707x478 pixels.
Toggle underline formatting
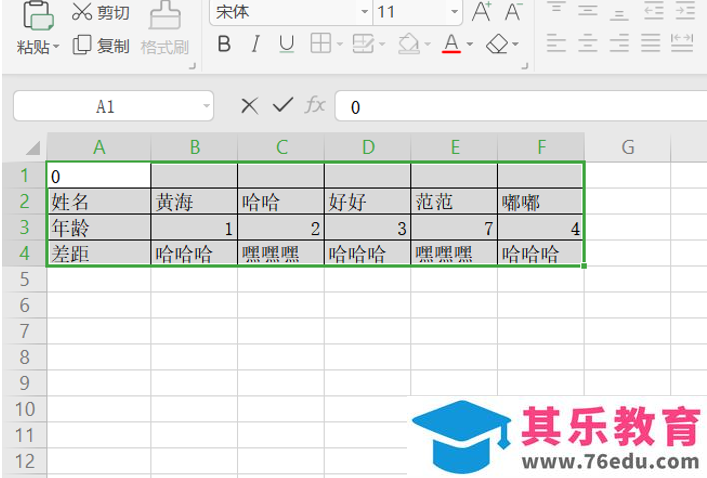(x=286, y=44)
